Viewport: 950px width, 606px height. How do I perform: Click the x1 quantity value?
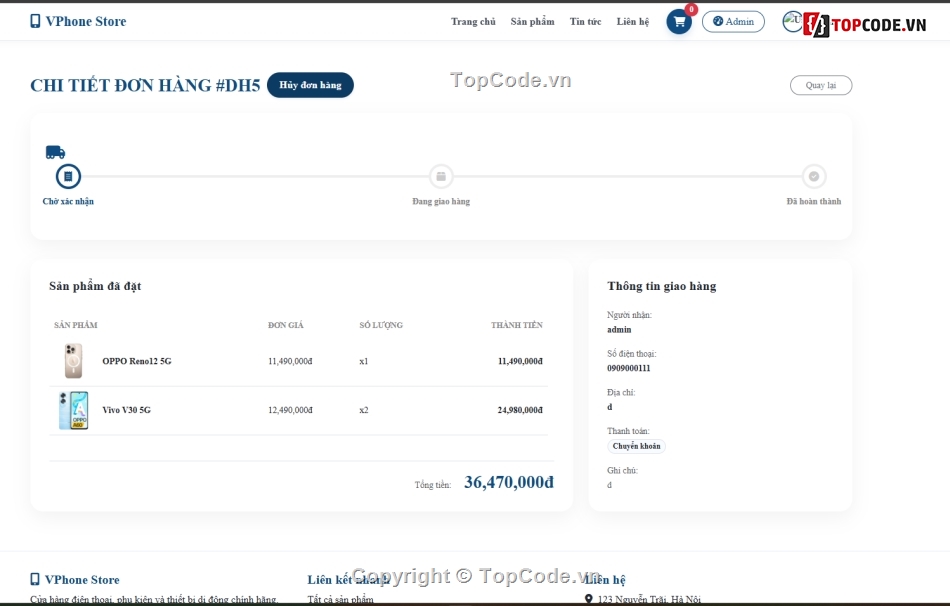coord(364,361)
